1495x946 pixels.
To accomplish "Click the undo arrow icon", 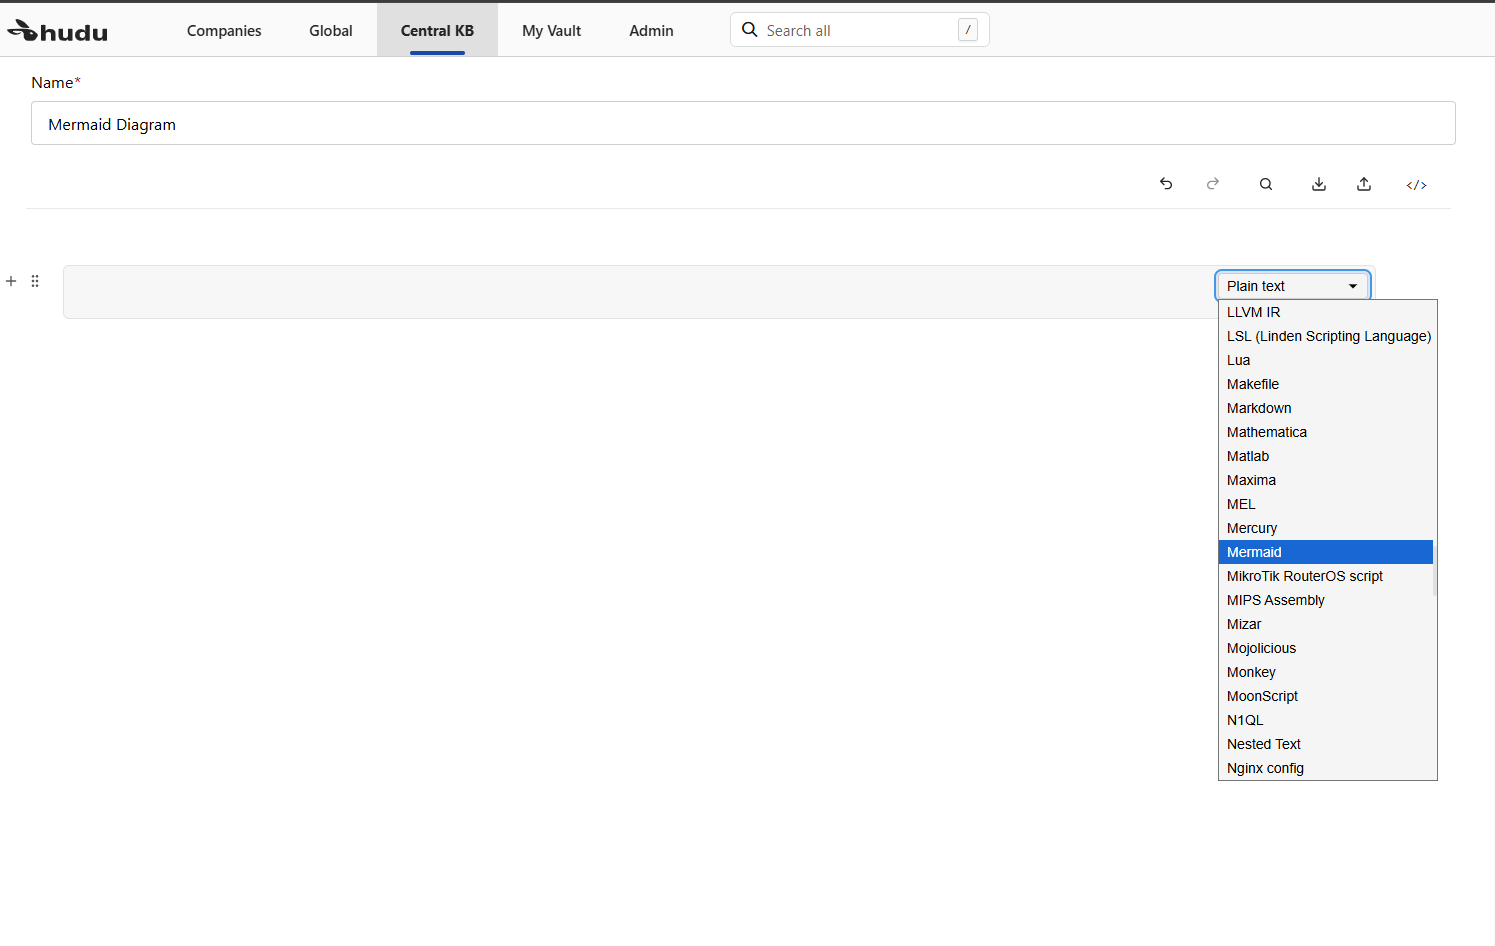I will pyautogui.click(x=1166, y=184).
